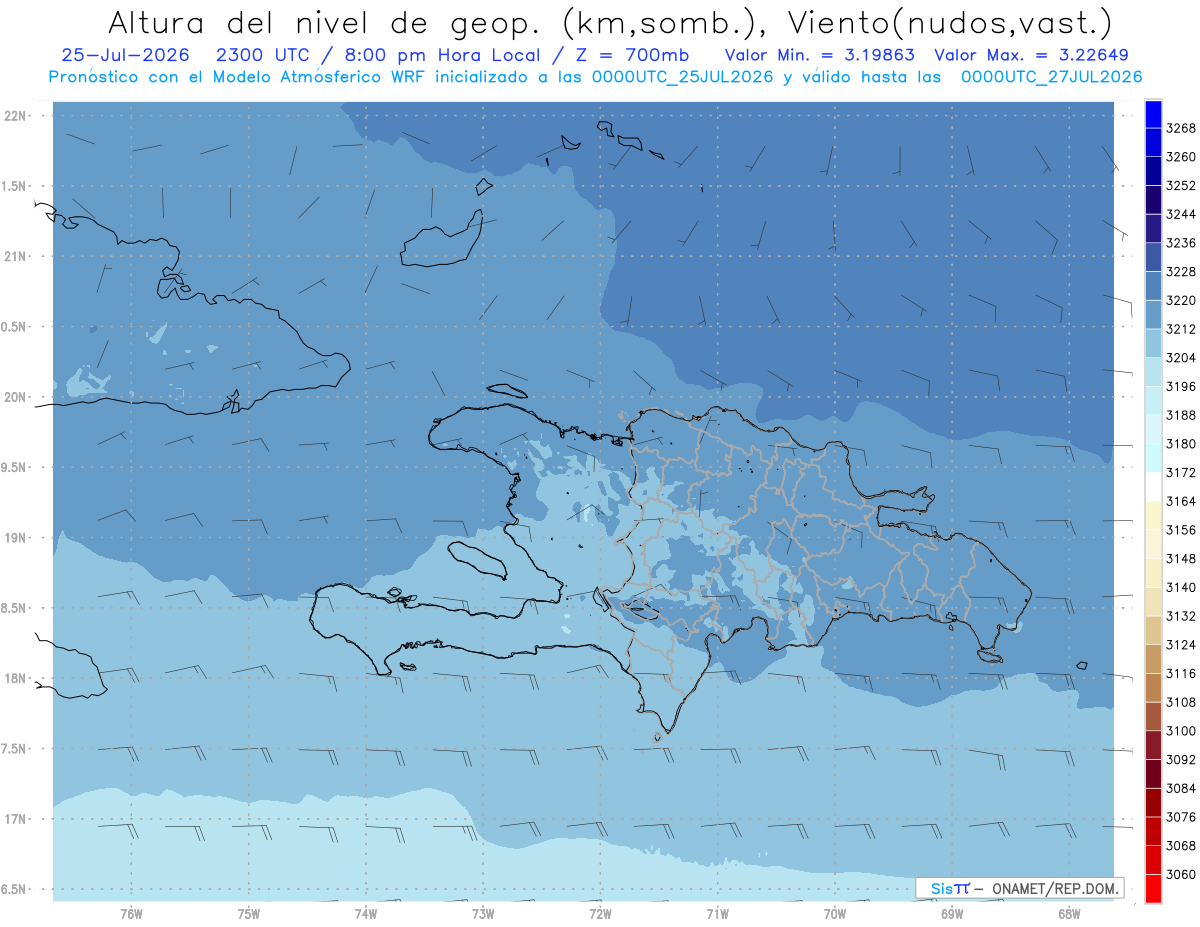Select valid-until time '0000UTC_27JUL2026'
The width and height of the screenshot is (1200, 927).
(x=1052, y=77)
